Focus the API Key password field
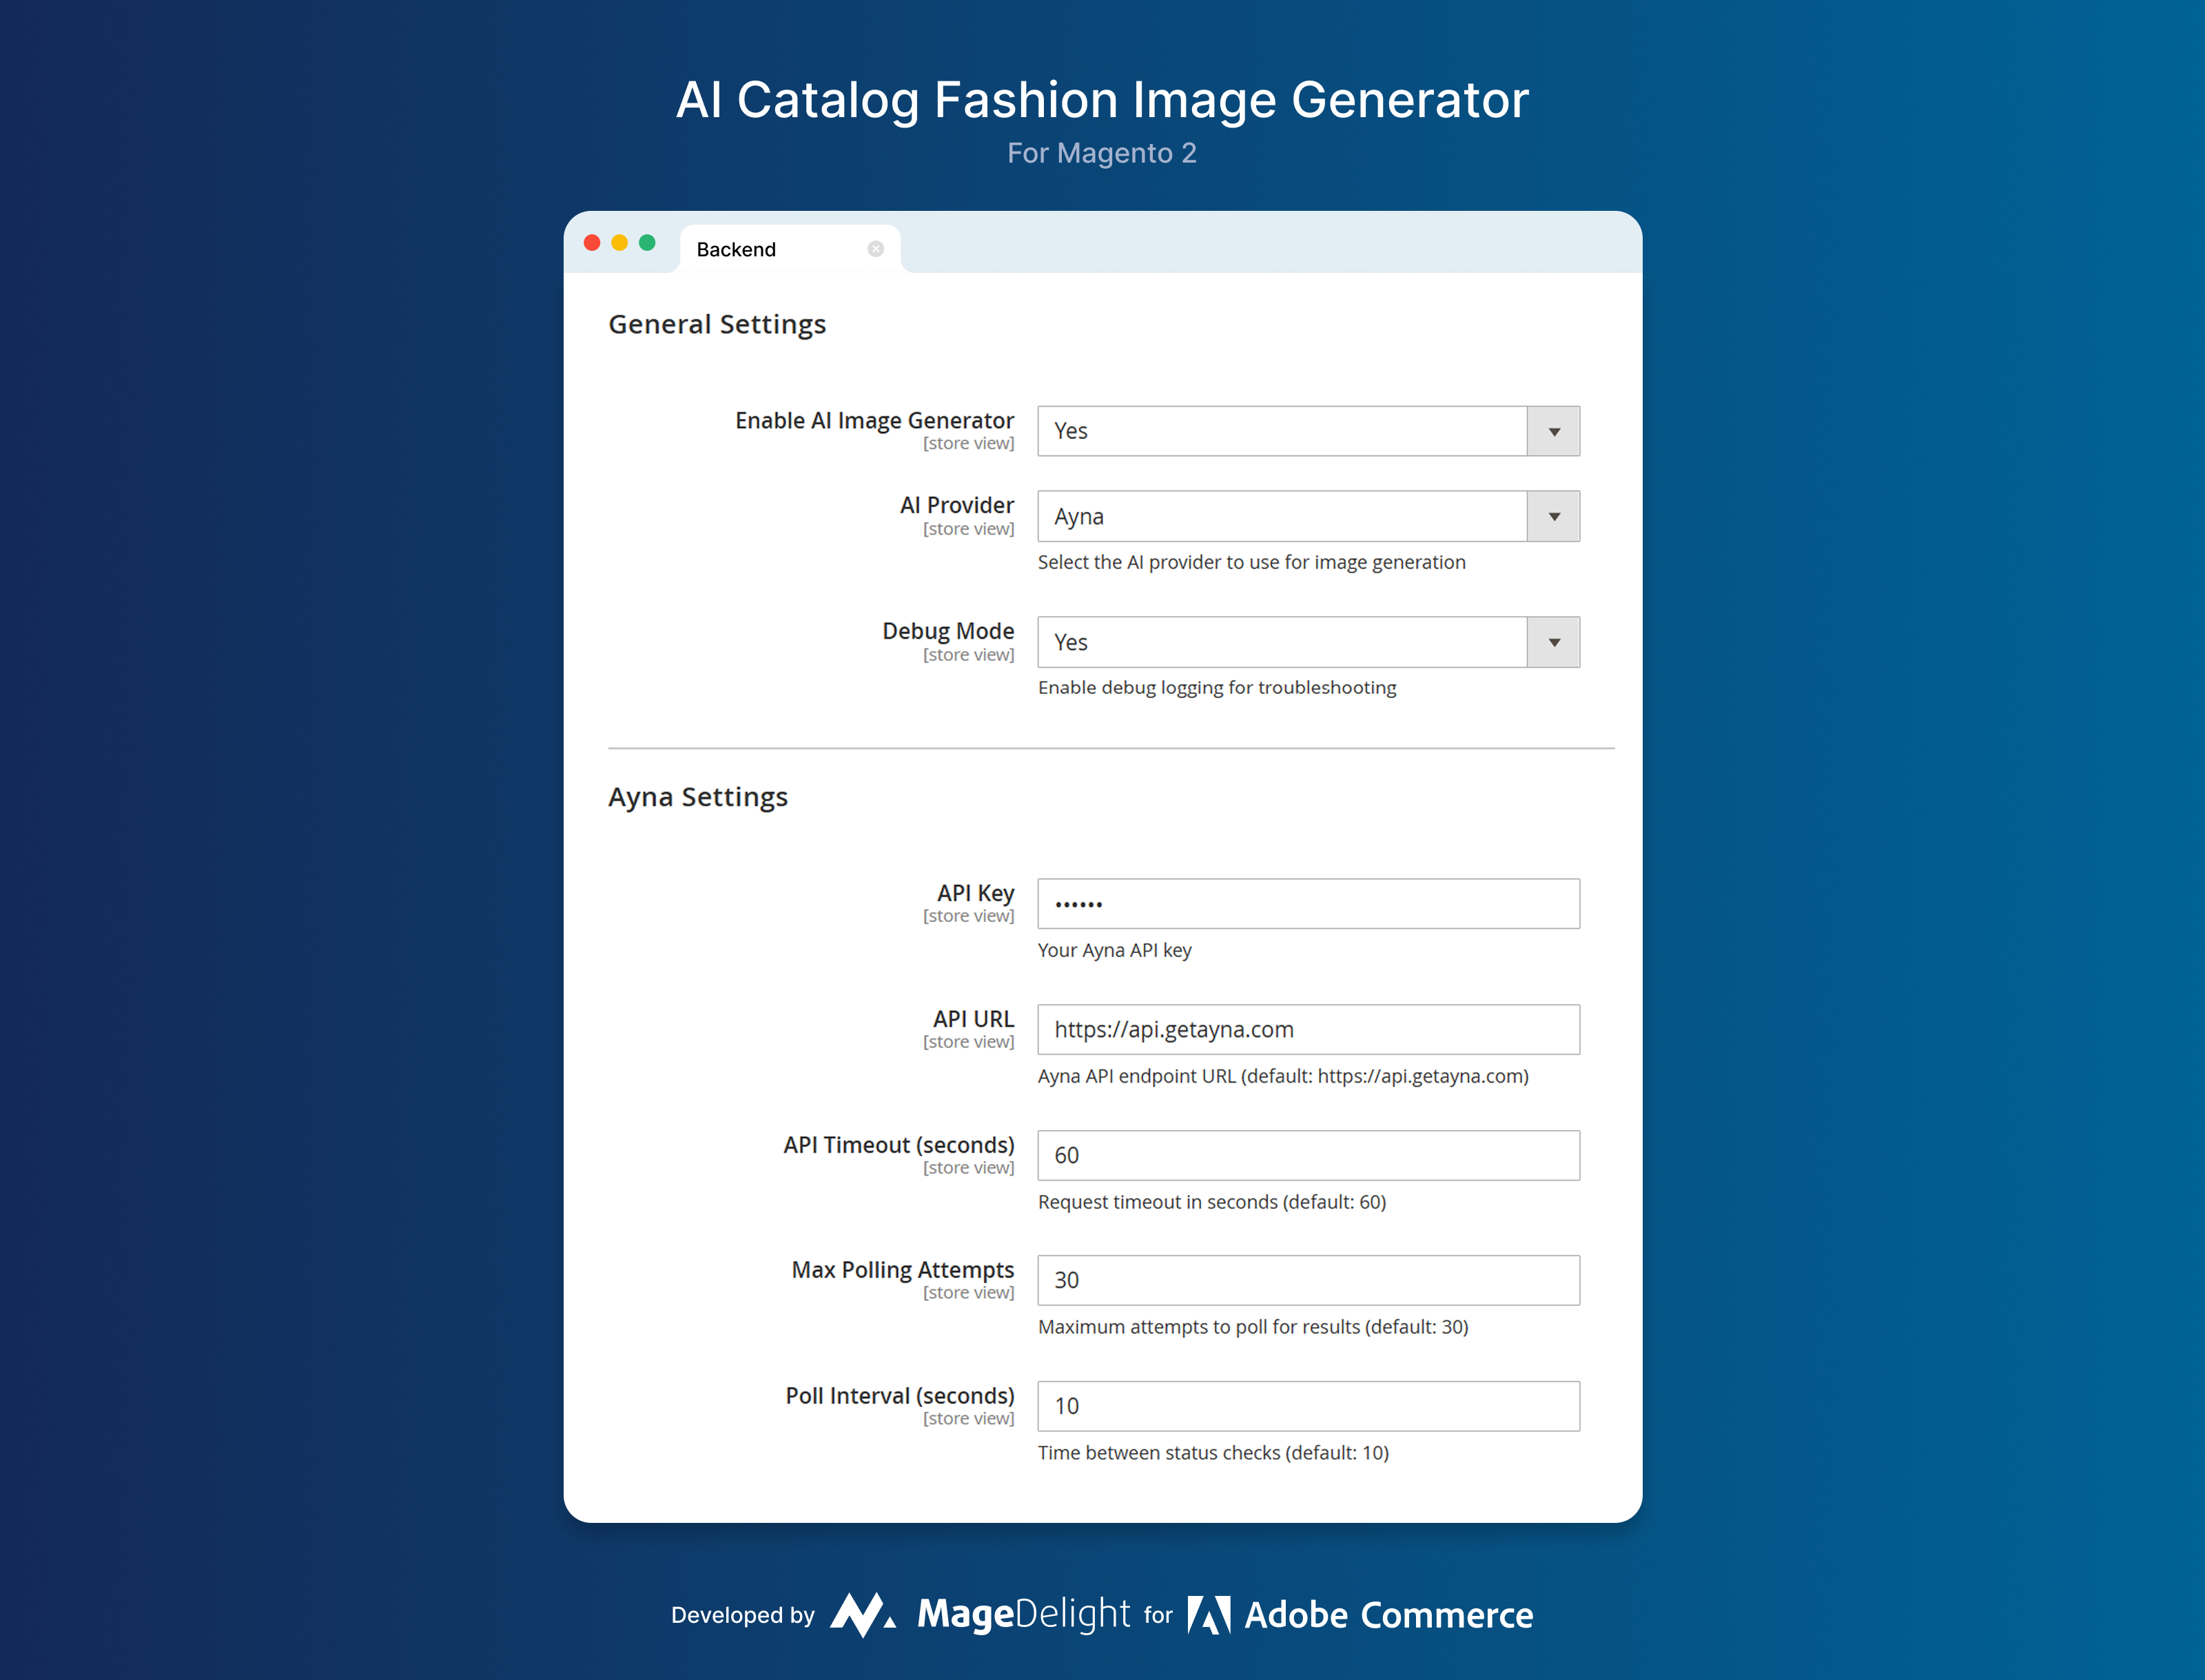The width and height of the screenshot is (2205, 1680). tap(1309, 904)
